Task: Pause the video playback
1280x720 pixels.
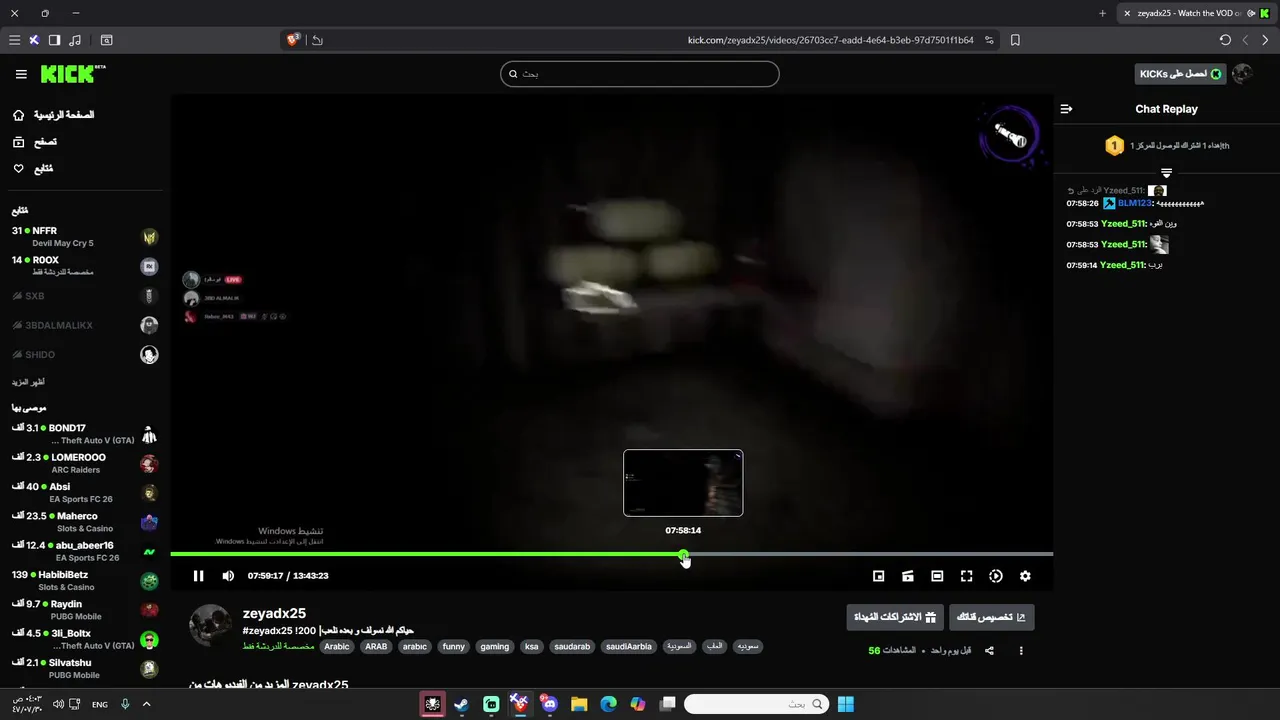Action: pyautogui.click(x=198, y=576)
